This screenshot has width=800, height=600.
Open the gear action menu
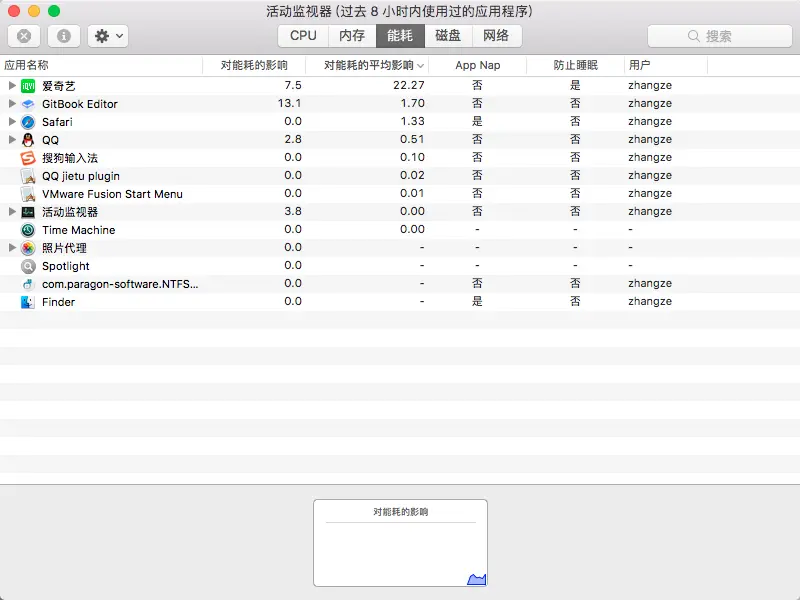coord(108,36)
